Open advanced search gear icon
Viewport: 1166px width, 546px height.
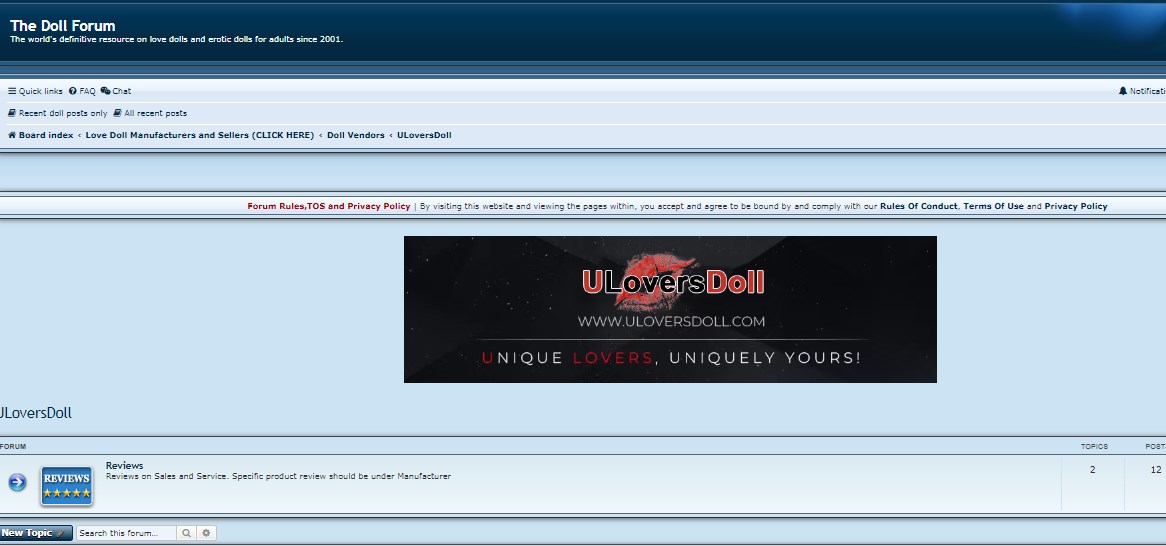click(206, 533)
